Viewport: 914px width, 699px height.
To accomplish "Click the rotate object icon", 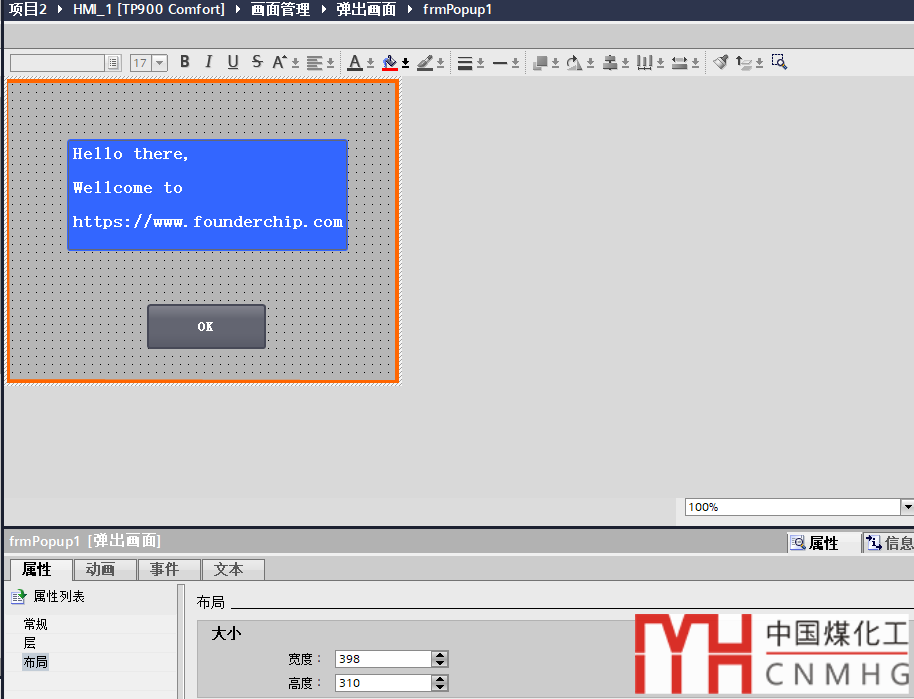I will (x=574, y=62).
